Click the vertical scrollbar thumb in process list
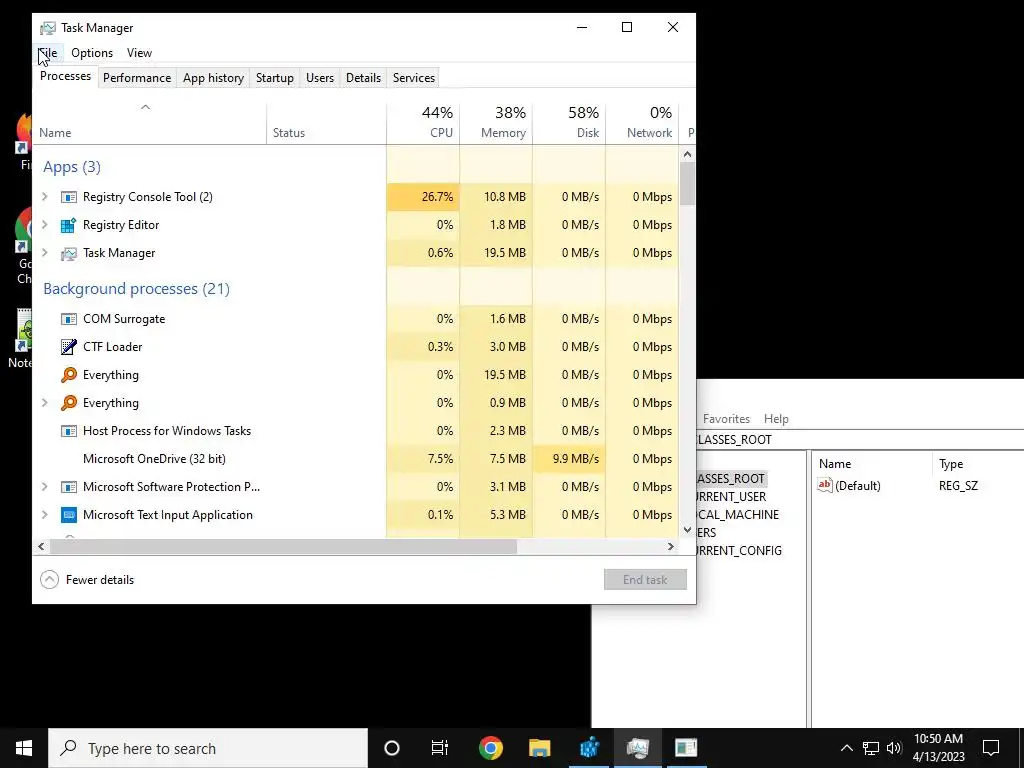The width and height of the screenshot is (1024, 768). pyautogui.click(x=687, y=184)
